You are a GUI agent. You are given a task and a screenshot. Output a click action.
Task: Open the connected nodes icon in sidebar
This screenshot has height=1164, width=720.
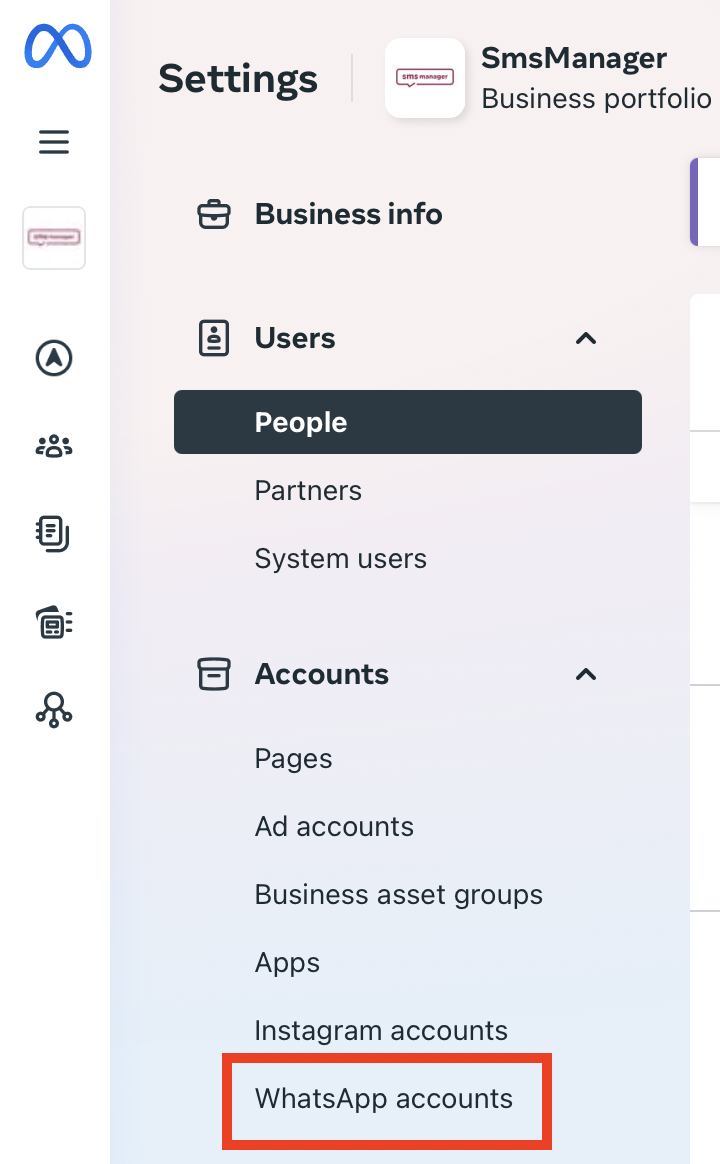pyautogui.click(x=54, y=710)
